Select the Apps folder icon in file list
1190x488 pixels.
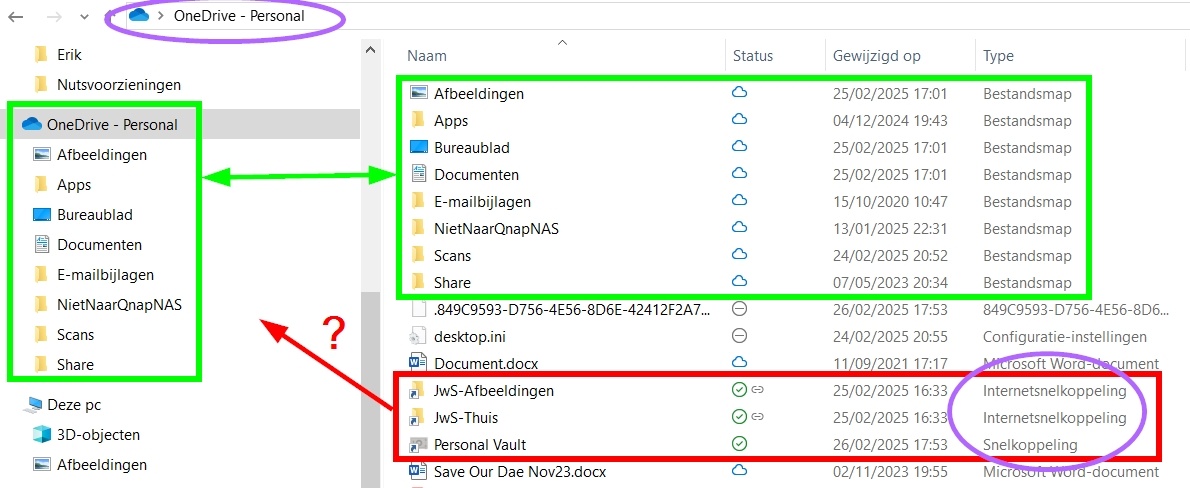[x=417, y=120]
